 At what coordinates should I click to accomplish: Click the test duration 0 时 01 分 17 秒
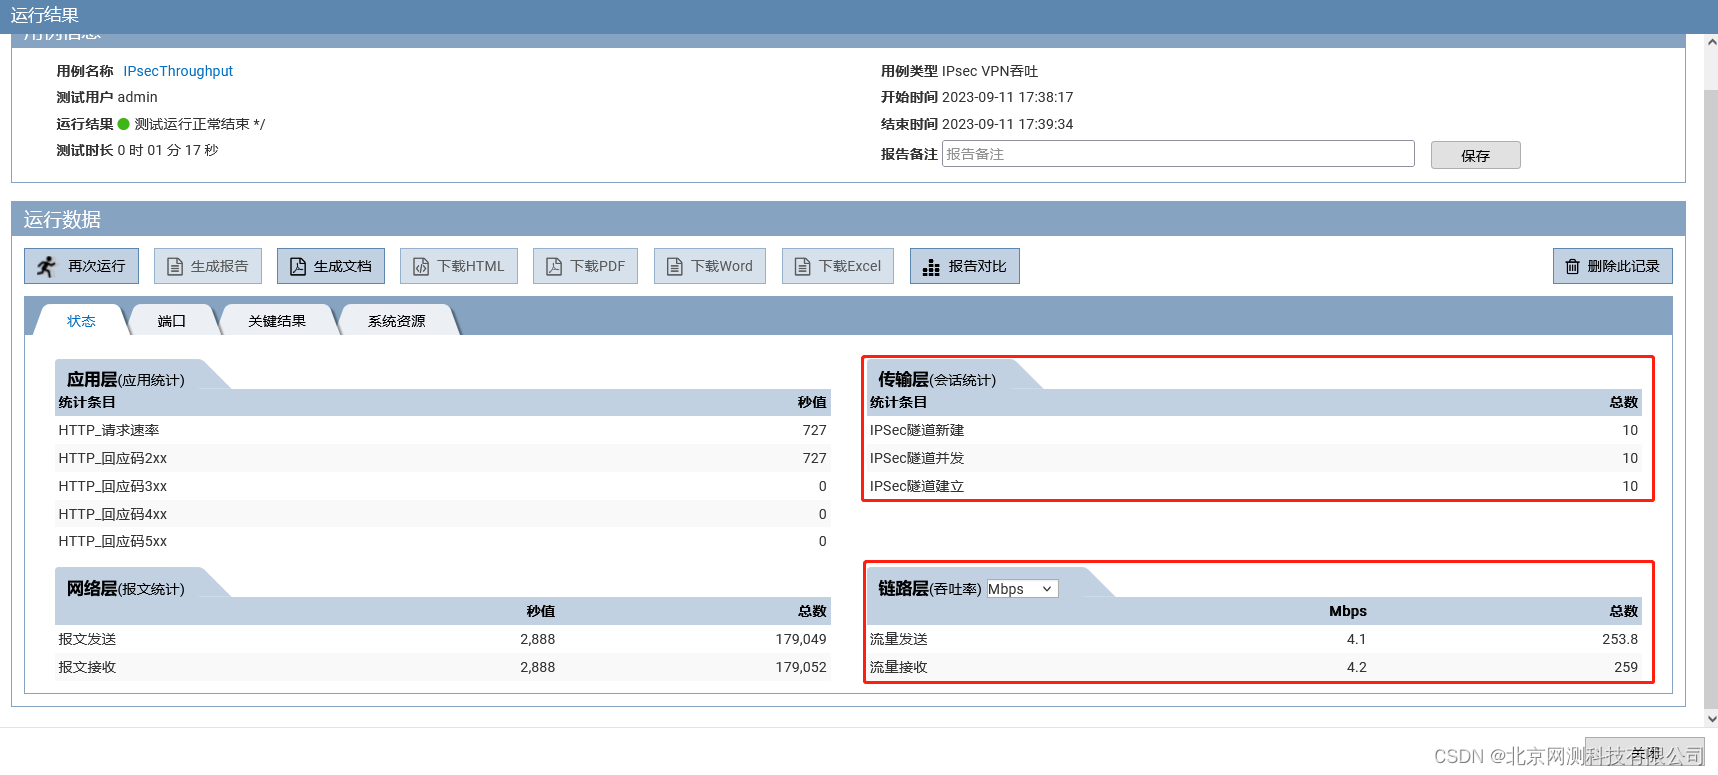[168, 150]
